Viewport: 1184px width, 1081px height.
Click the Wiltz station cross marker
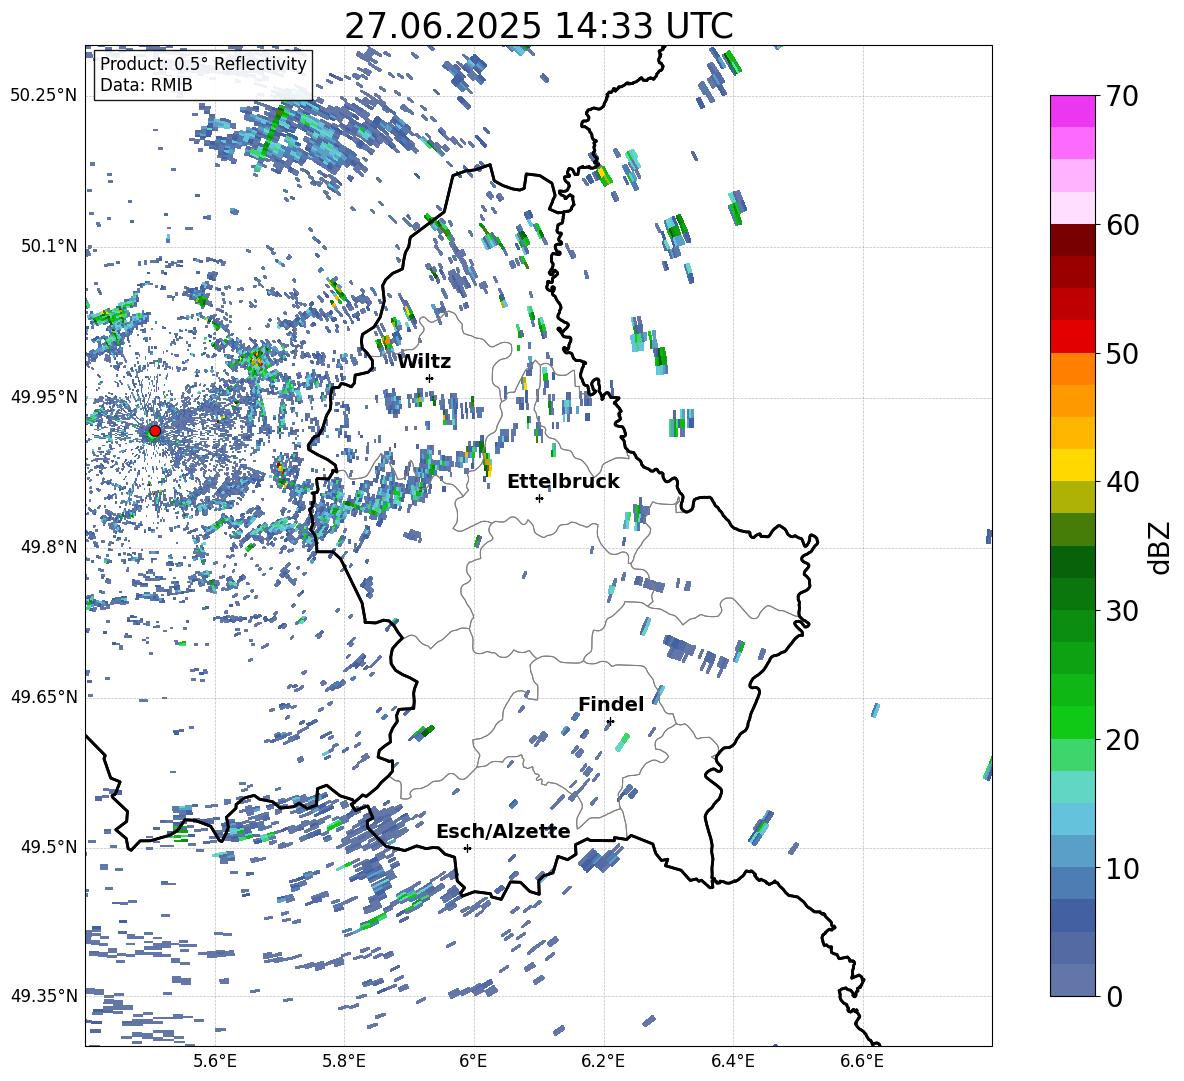(x=430, y=378)
